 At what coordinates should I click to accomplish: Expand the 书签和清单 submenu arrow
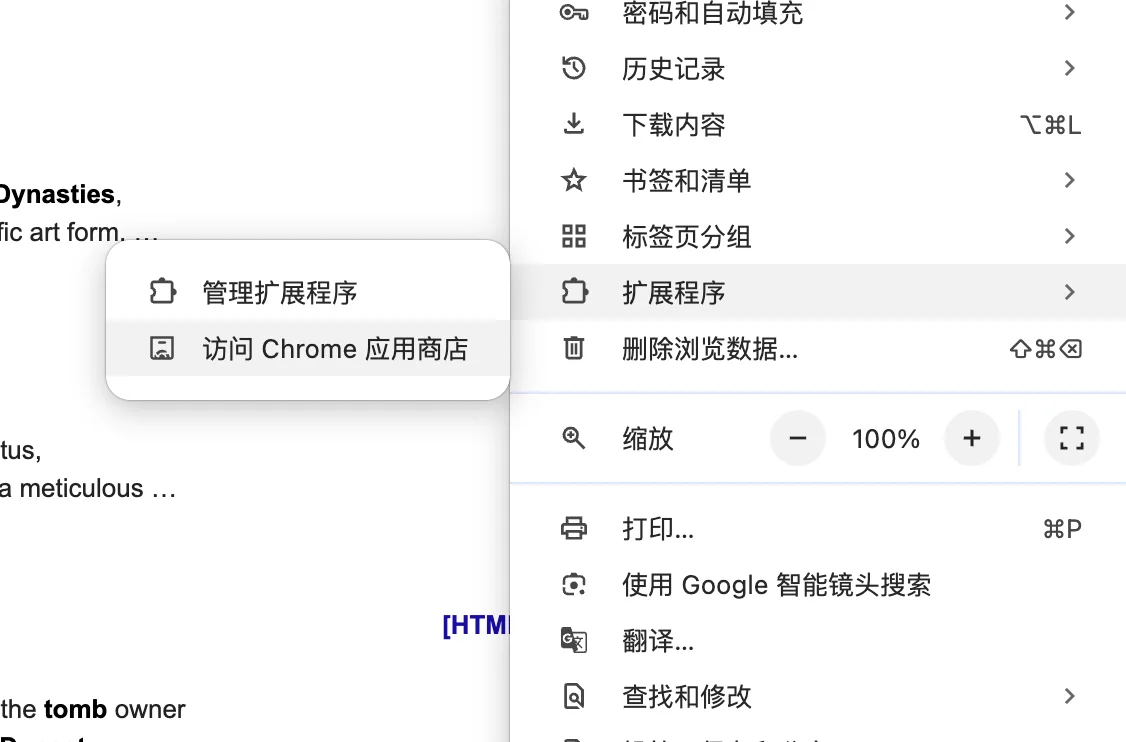pyautogui.click(x=1069, y=180)
